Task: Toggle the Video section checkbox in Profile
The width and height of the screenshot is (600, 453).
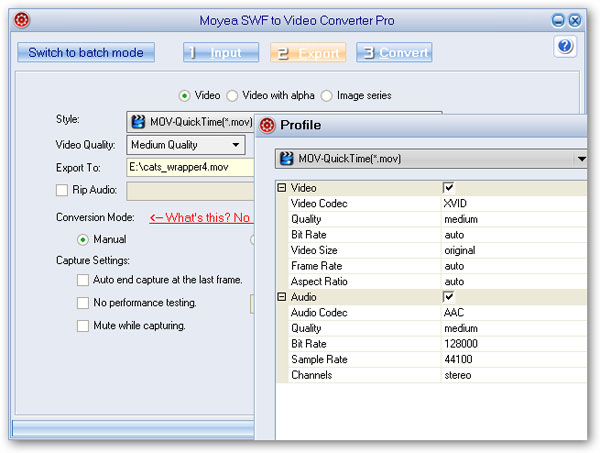Action: [x=448, y=187]
